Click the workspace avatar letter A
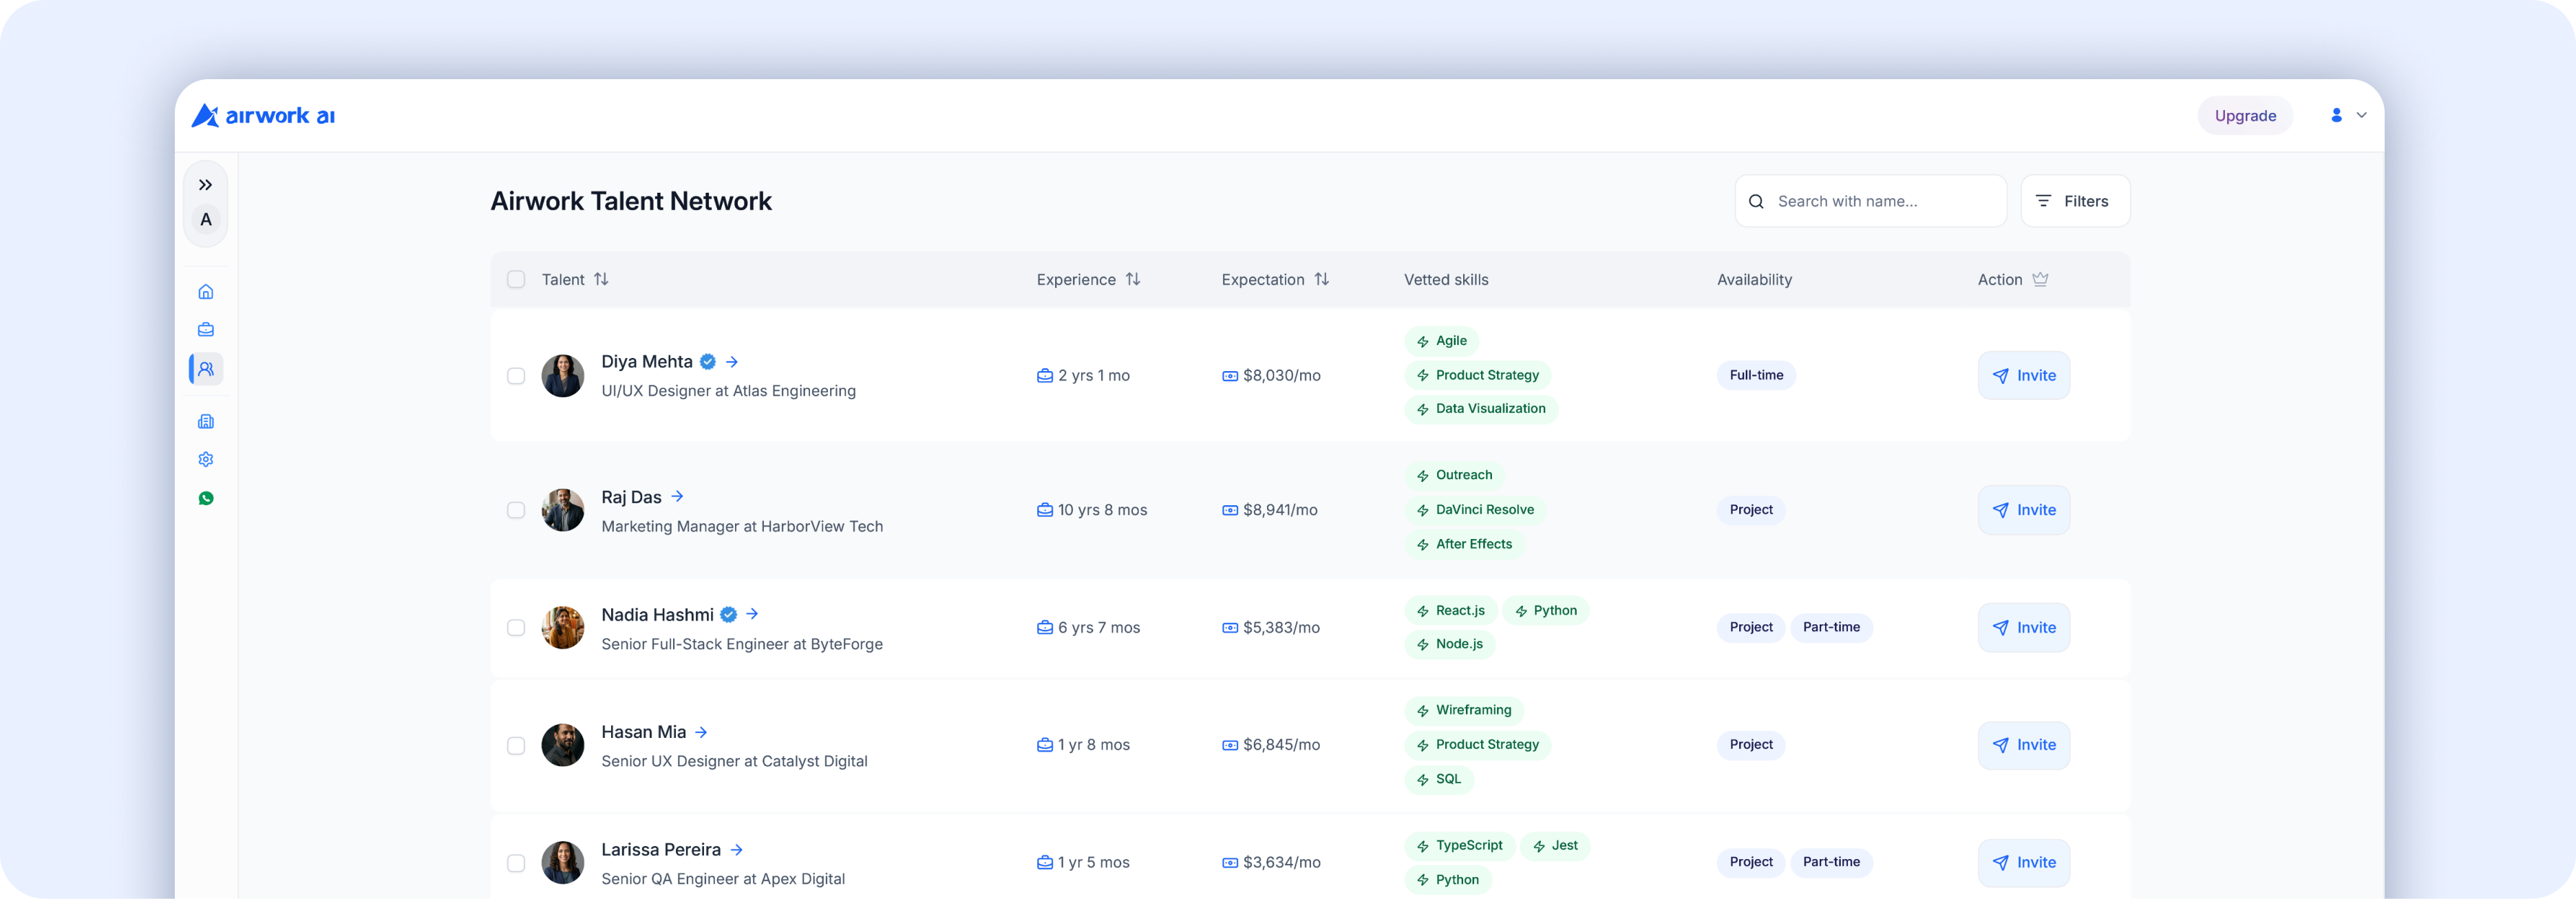The image size is (2576, 899). pyautogui.click(x=206, y=220)
